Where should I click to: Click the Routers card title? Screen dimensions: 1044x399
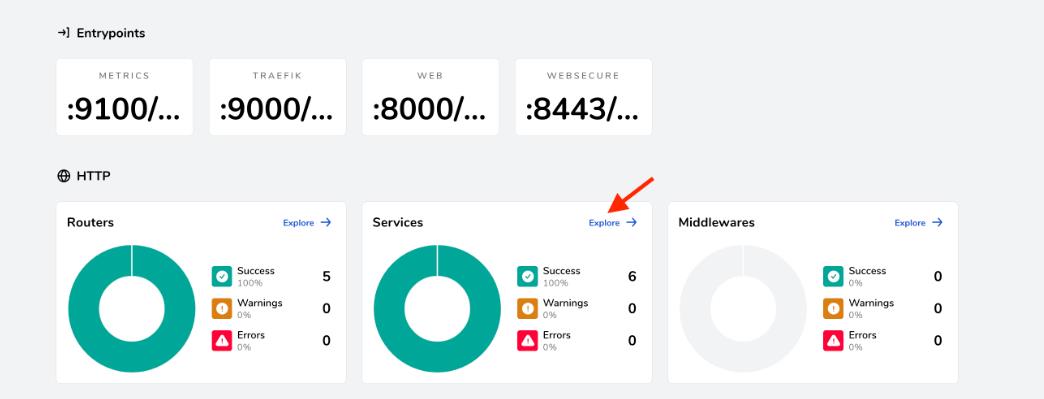click(91, 222)
